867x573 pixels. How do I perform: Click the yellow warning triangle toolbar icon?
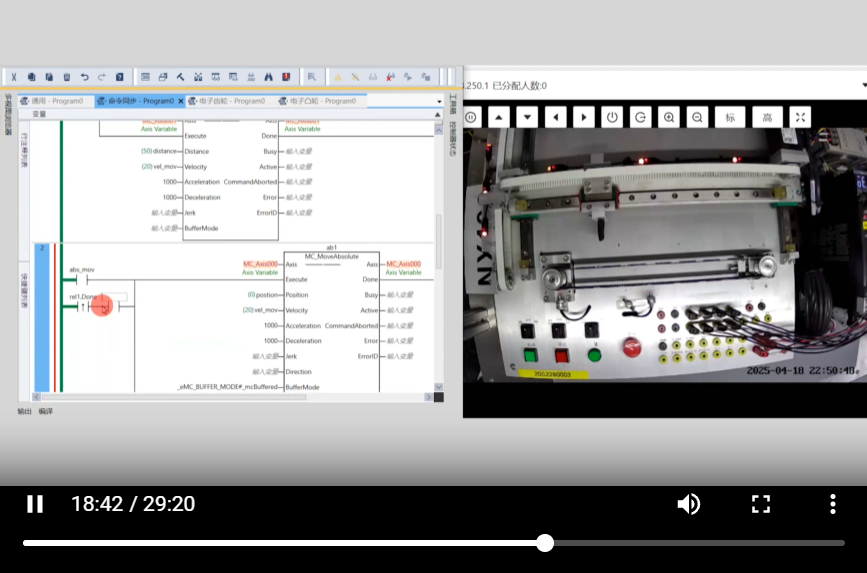click(337, 77)
